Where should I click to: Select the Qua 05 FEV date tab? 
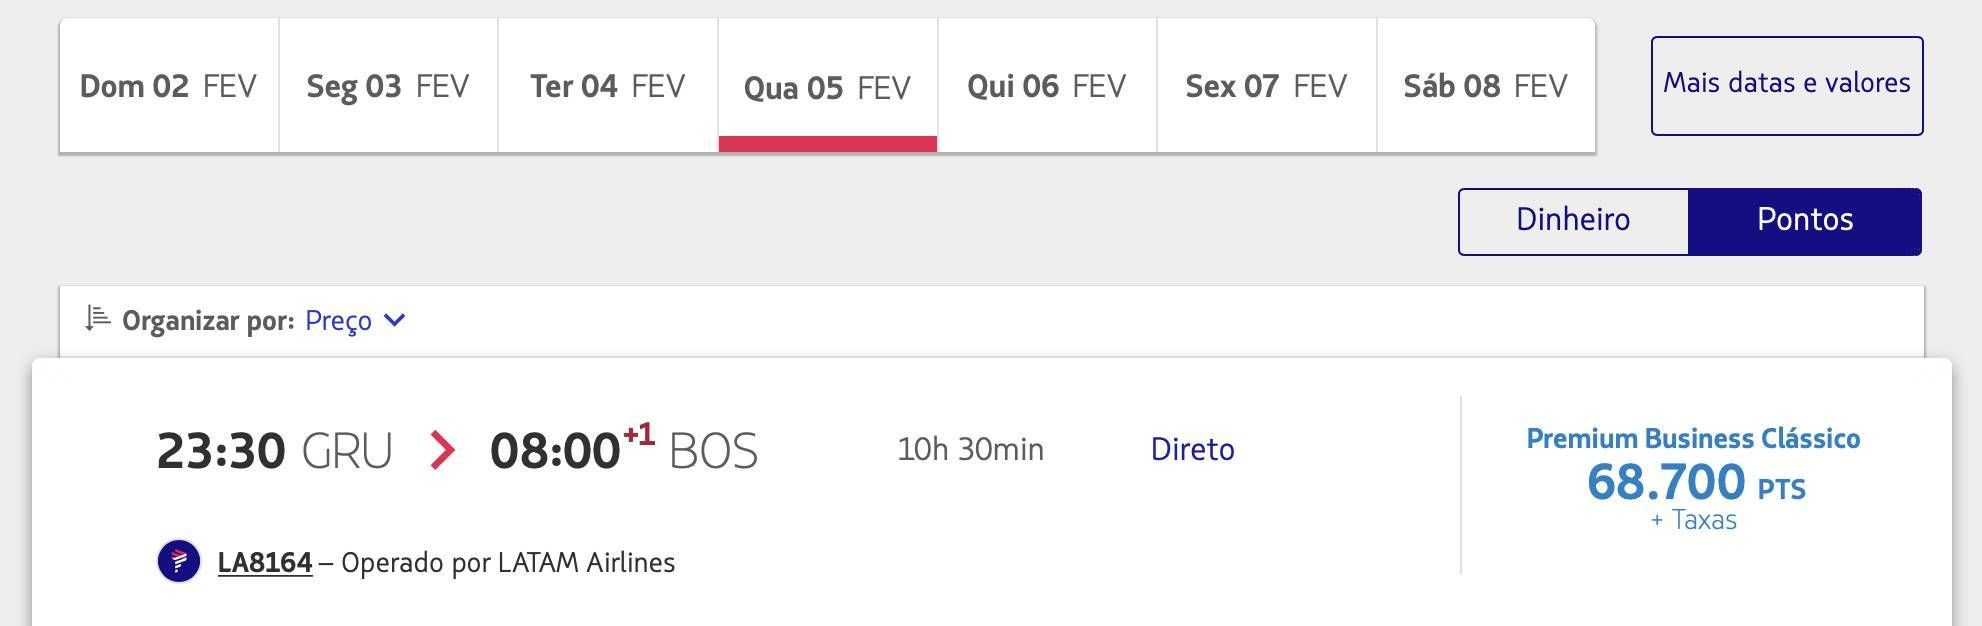pyautogui.click(x=828, y=86)
